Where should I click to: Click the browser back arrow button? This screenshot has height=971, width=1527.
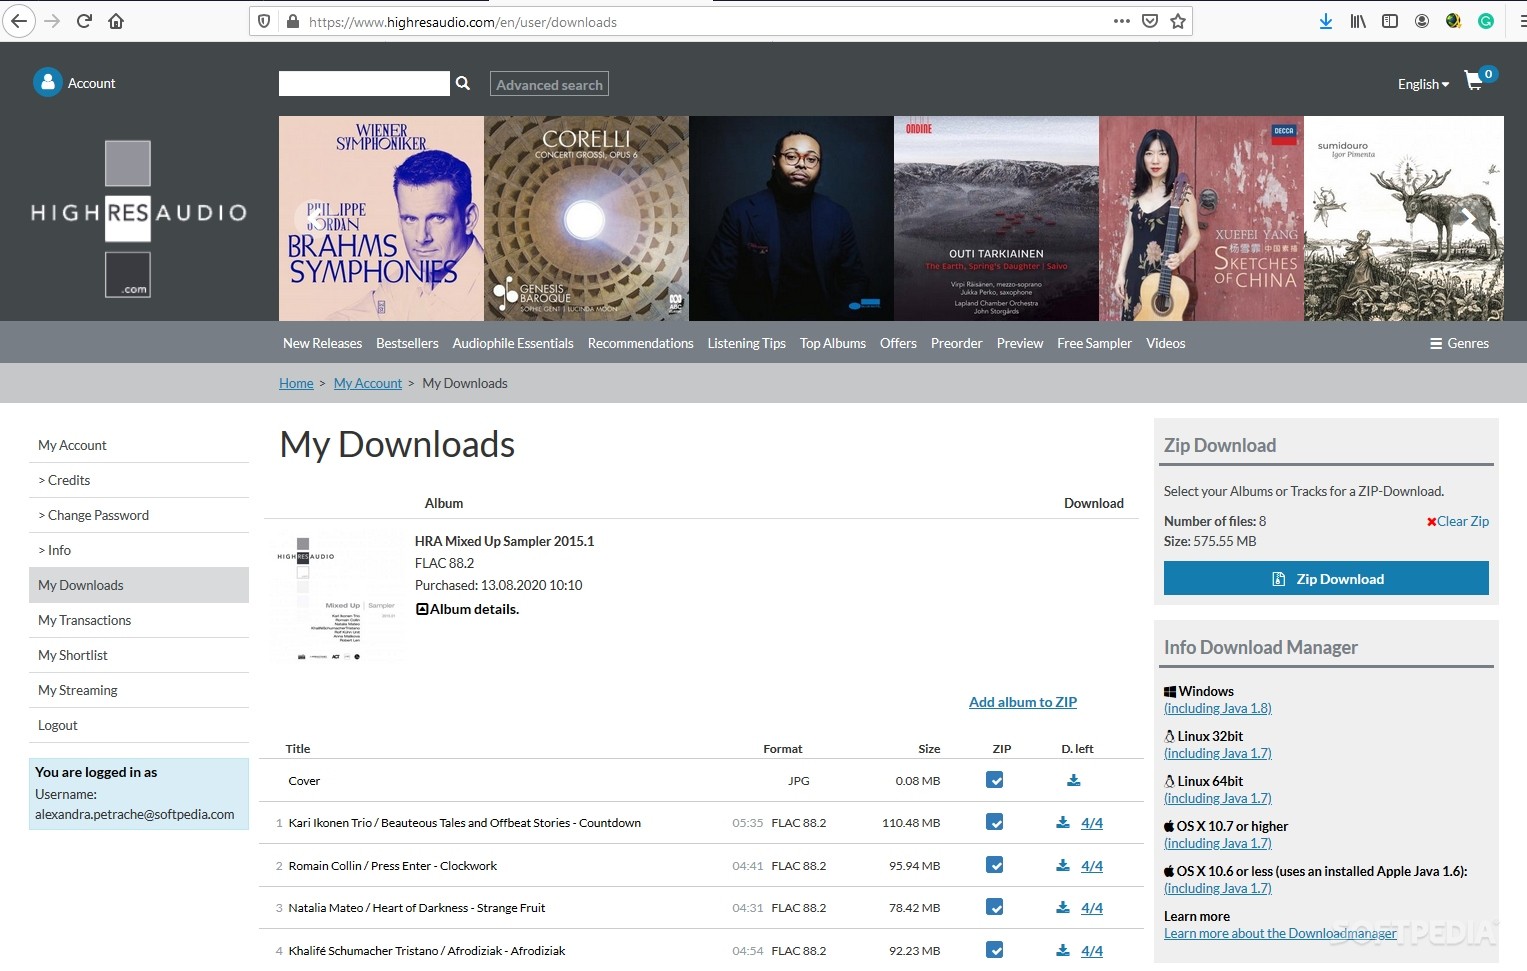coord(19,21)
